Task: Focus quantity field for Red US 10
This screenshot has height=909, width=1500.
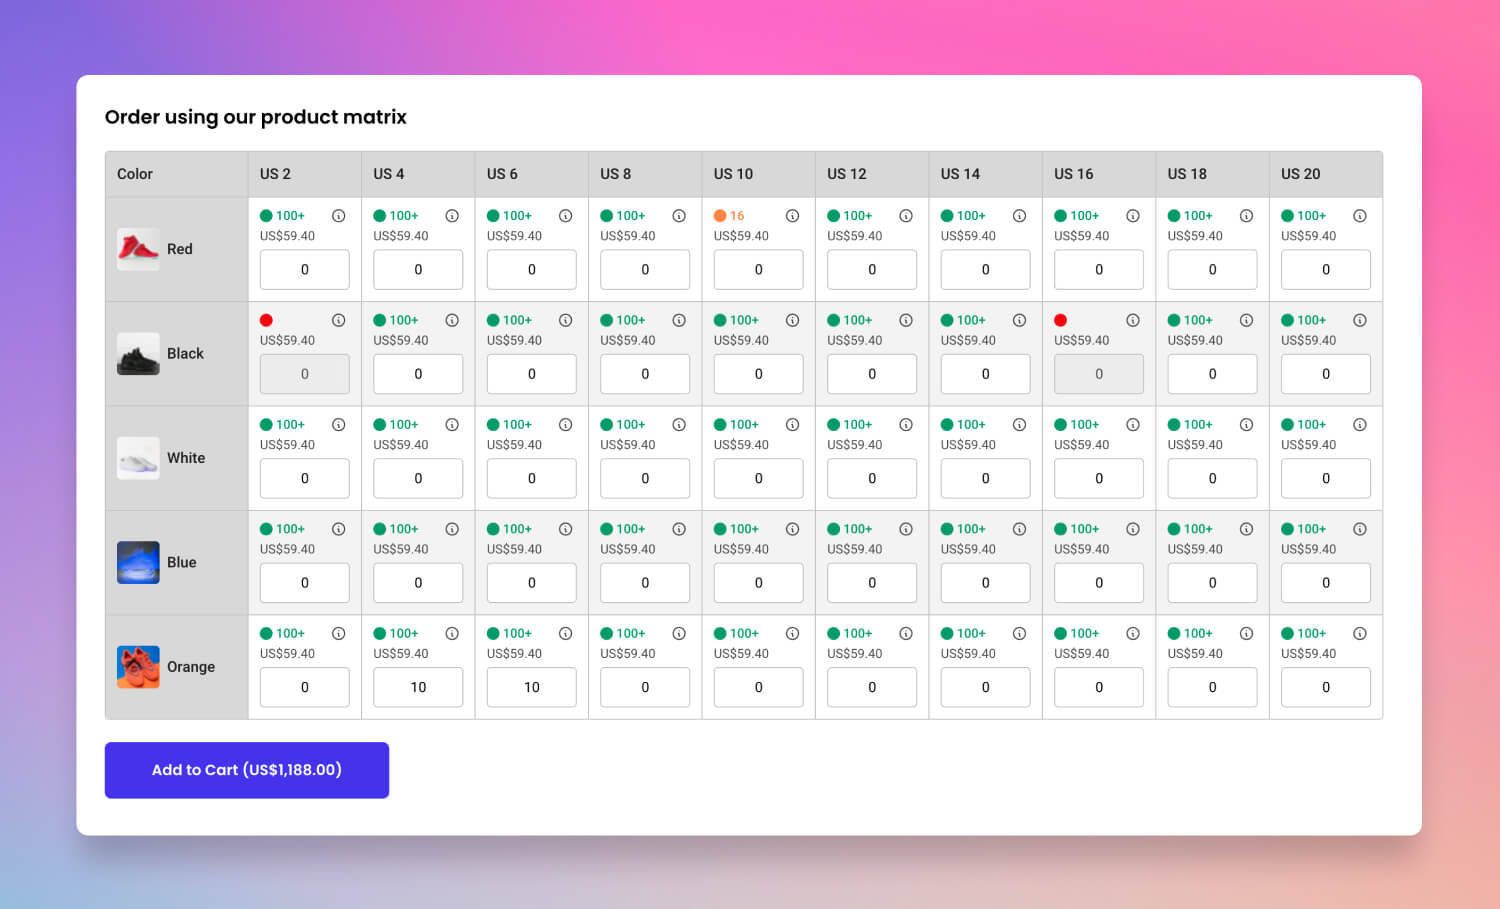Action: coord(759,270)
